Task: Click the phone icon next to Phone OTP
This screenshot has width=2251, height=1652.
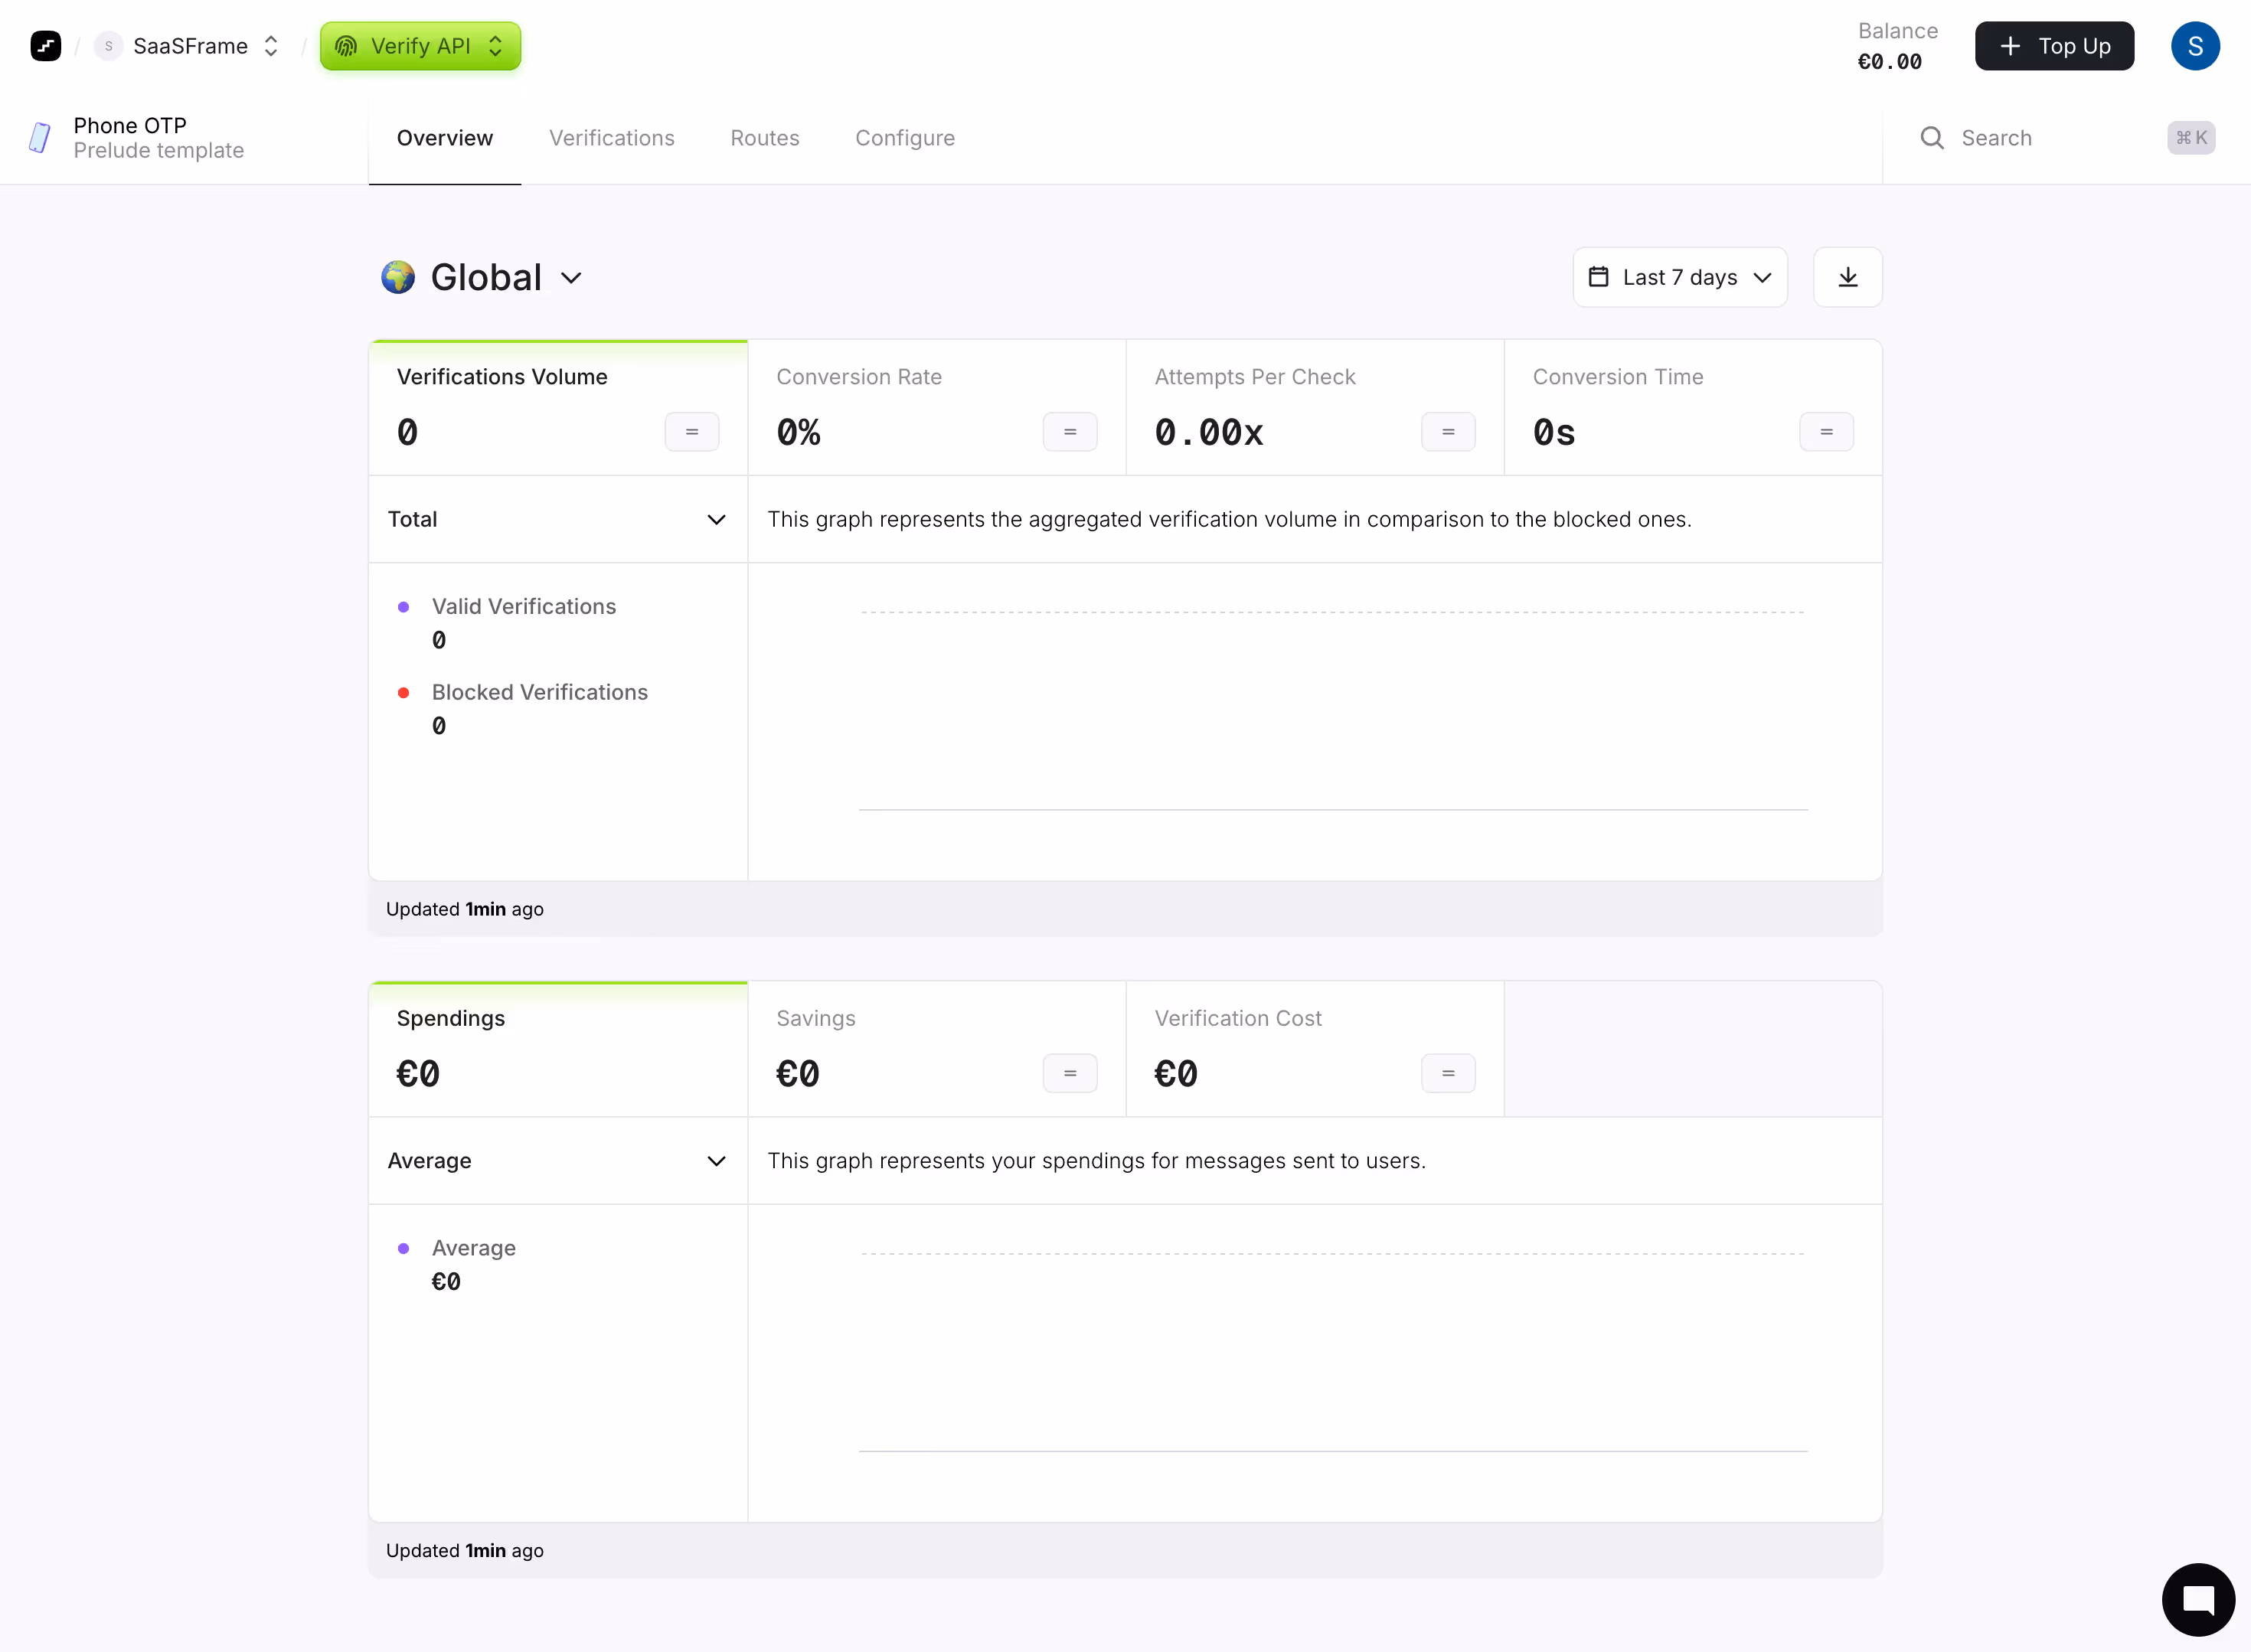Action: coord(39,138)
